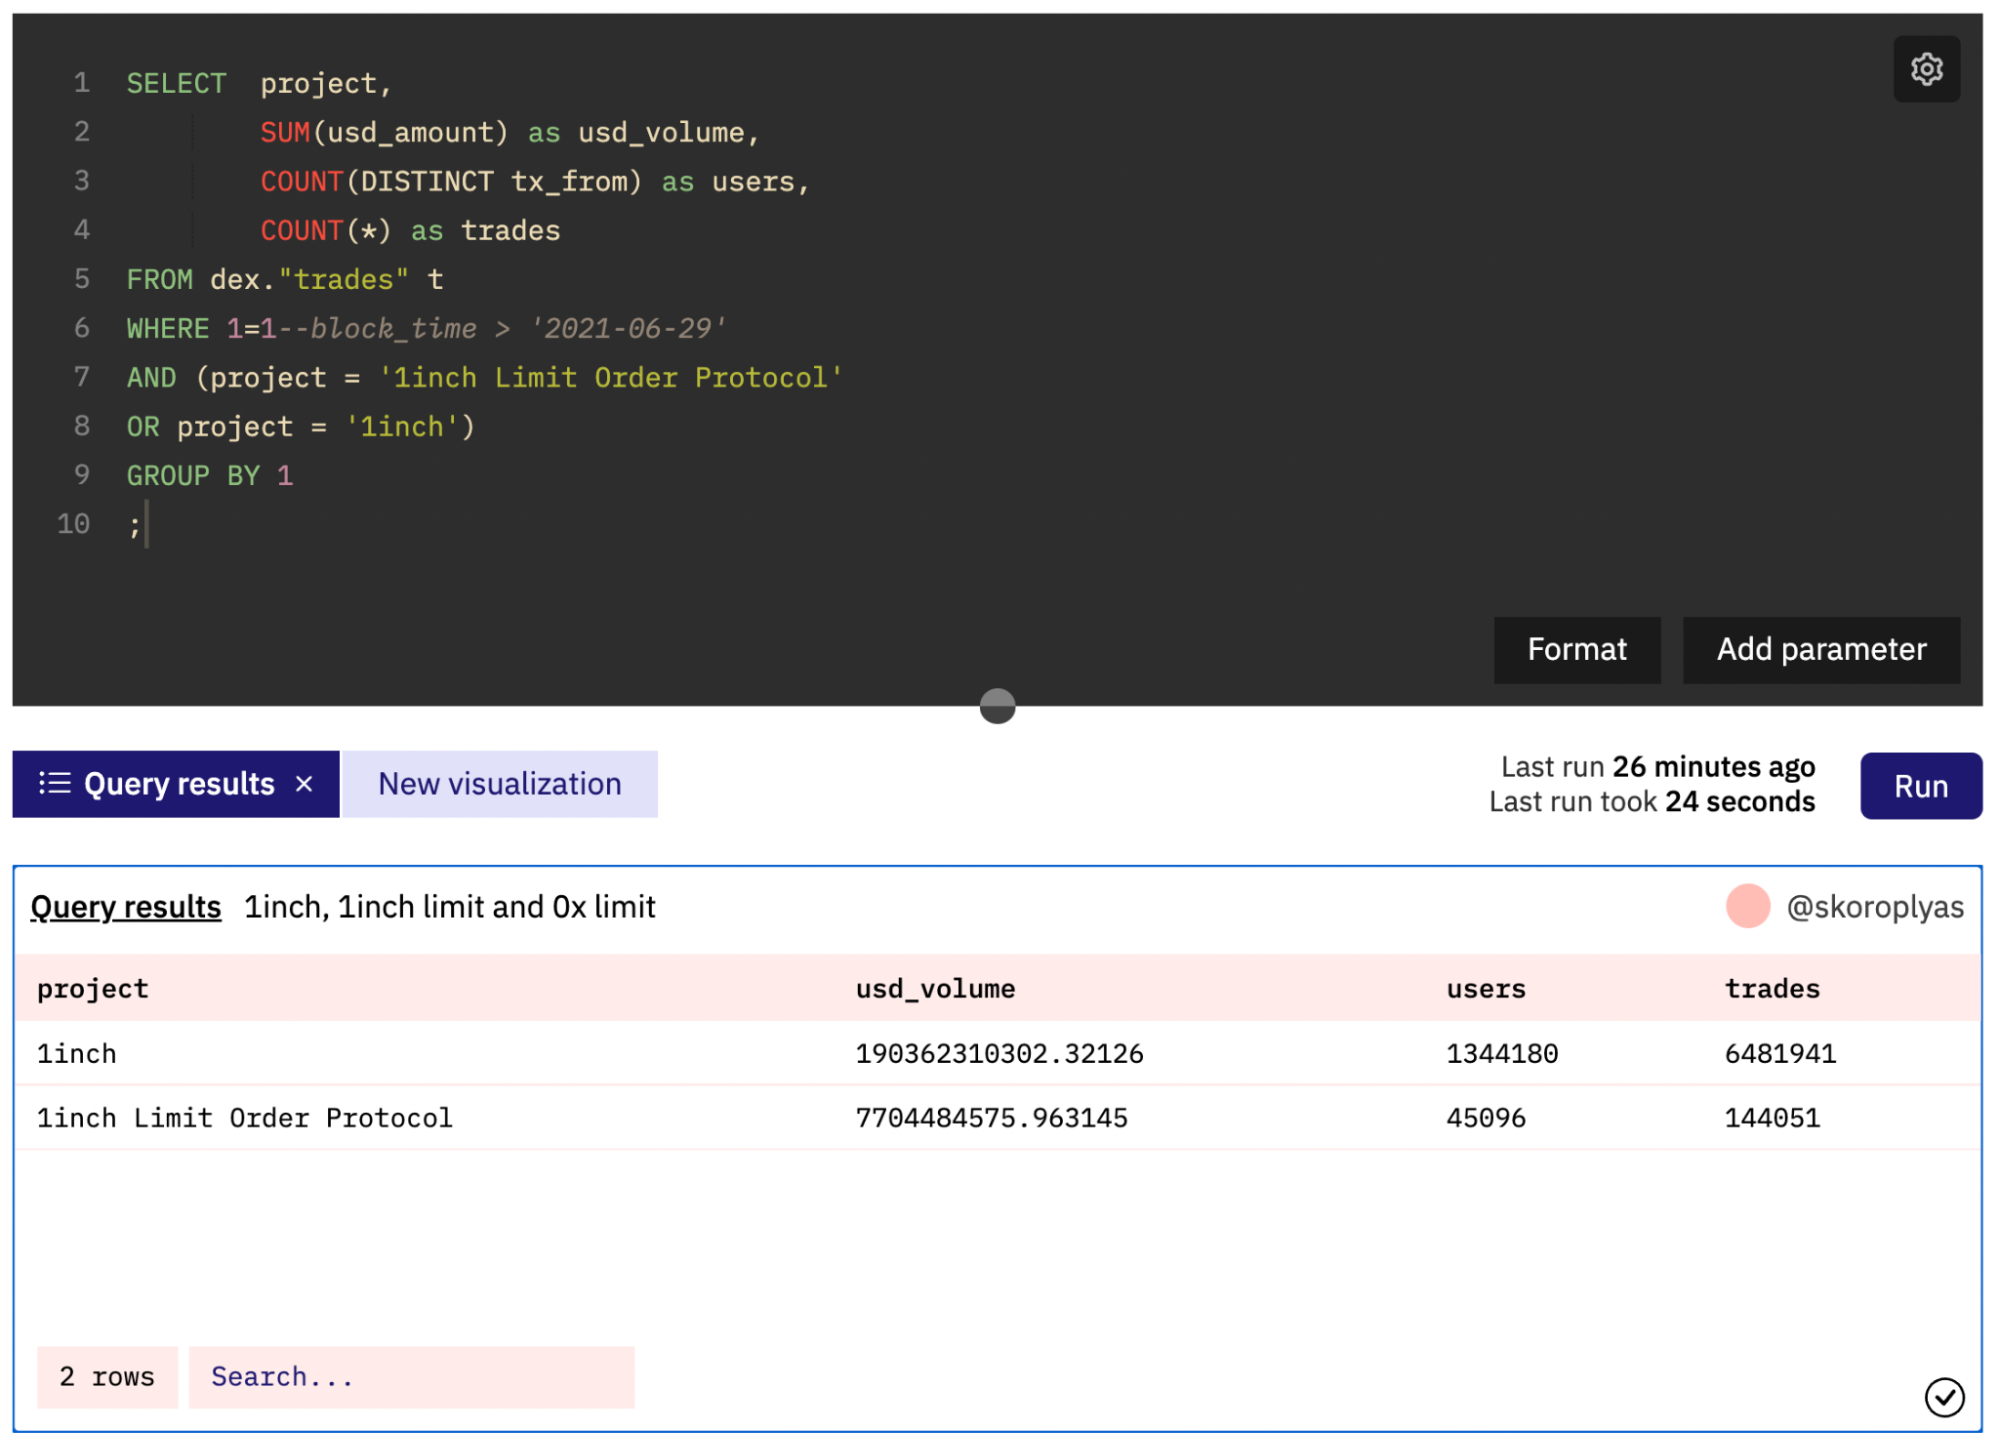Focus the Search results input field
This screenshot has width=1999, height=1447.
[x=410, y=1376]
